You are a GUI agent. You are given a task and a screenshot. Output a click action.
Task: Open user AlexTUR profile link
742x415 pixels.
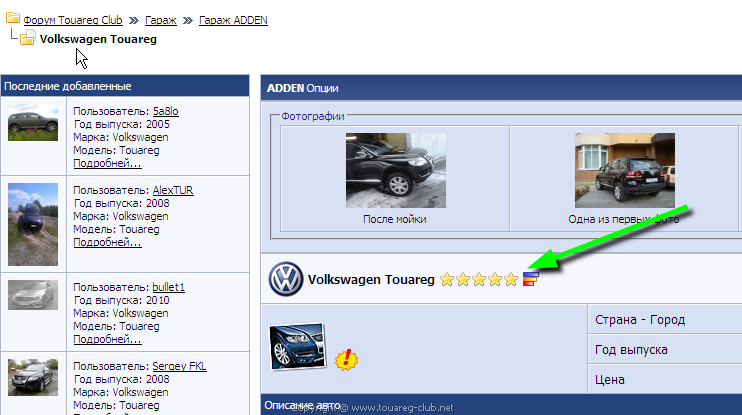coord(173,190)
